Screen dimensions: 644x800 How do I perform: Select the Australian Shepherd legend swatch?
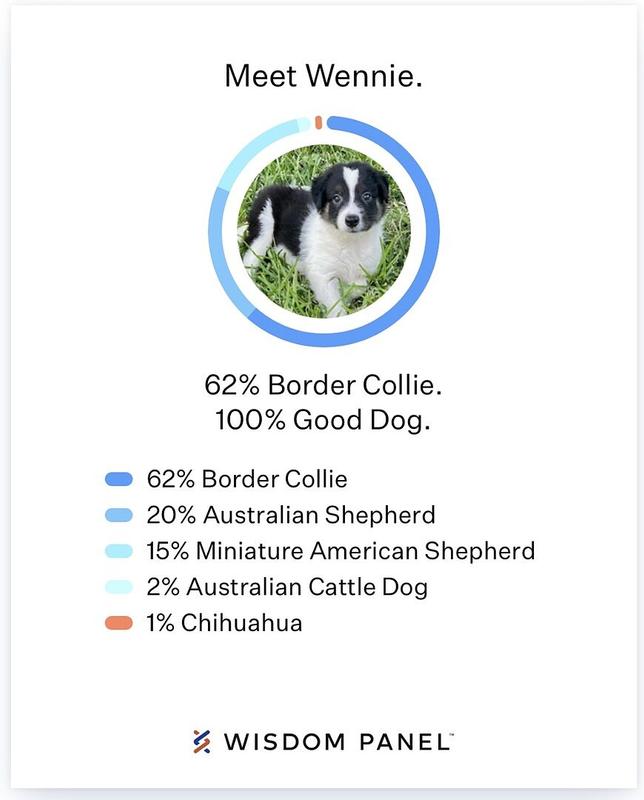tap(118, 515)
